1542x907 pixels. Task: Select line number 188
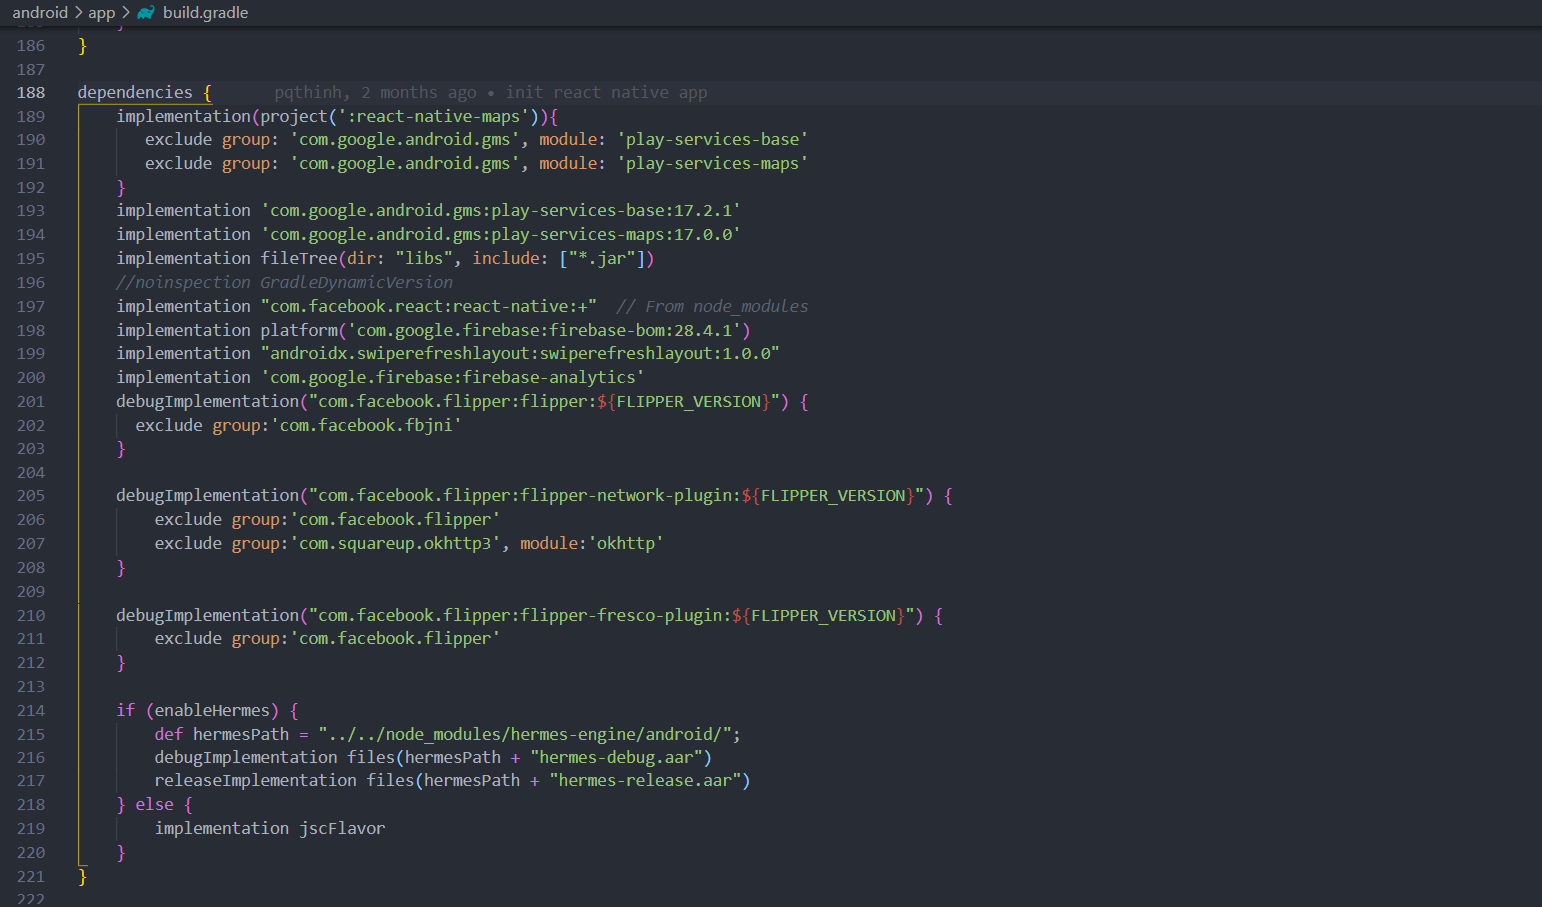pyautogui.click(x=30, y=92)
